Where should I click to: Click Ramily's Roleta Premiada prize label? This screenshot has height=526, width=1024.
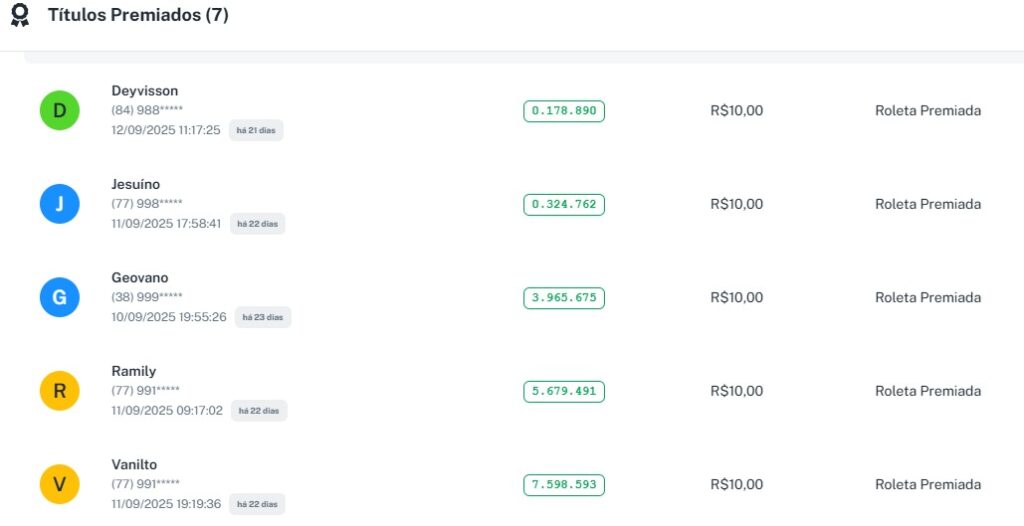(x=928, y=391)
